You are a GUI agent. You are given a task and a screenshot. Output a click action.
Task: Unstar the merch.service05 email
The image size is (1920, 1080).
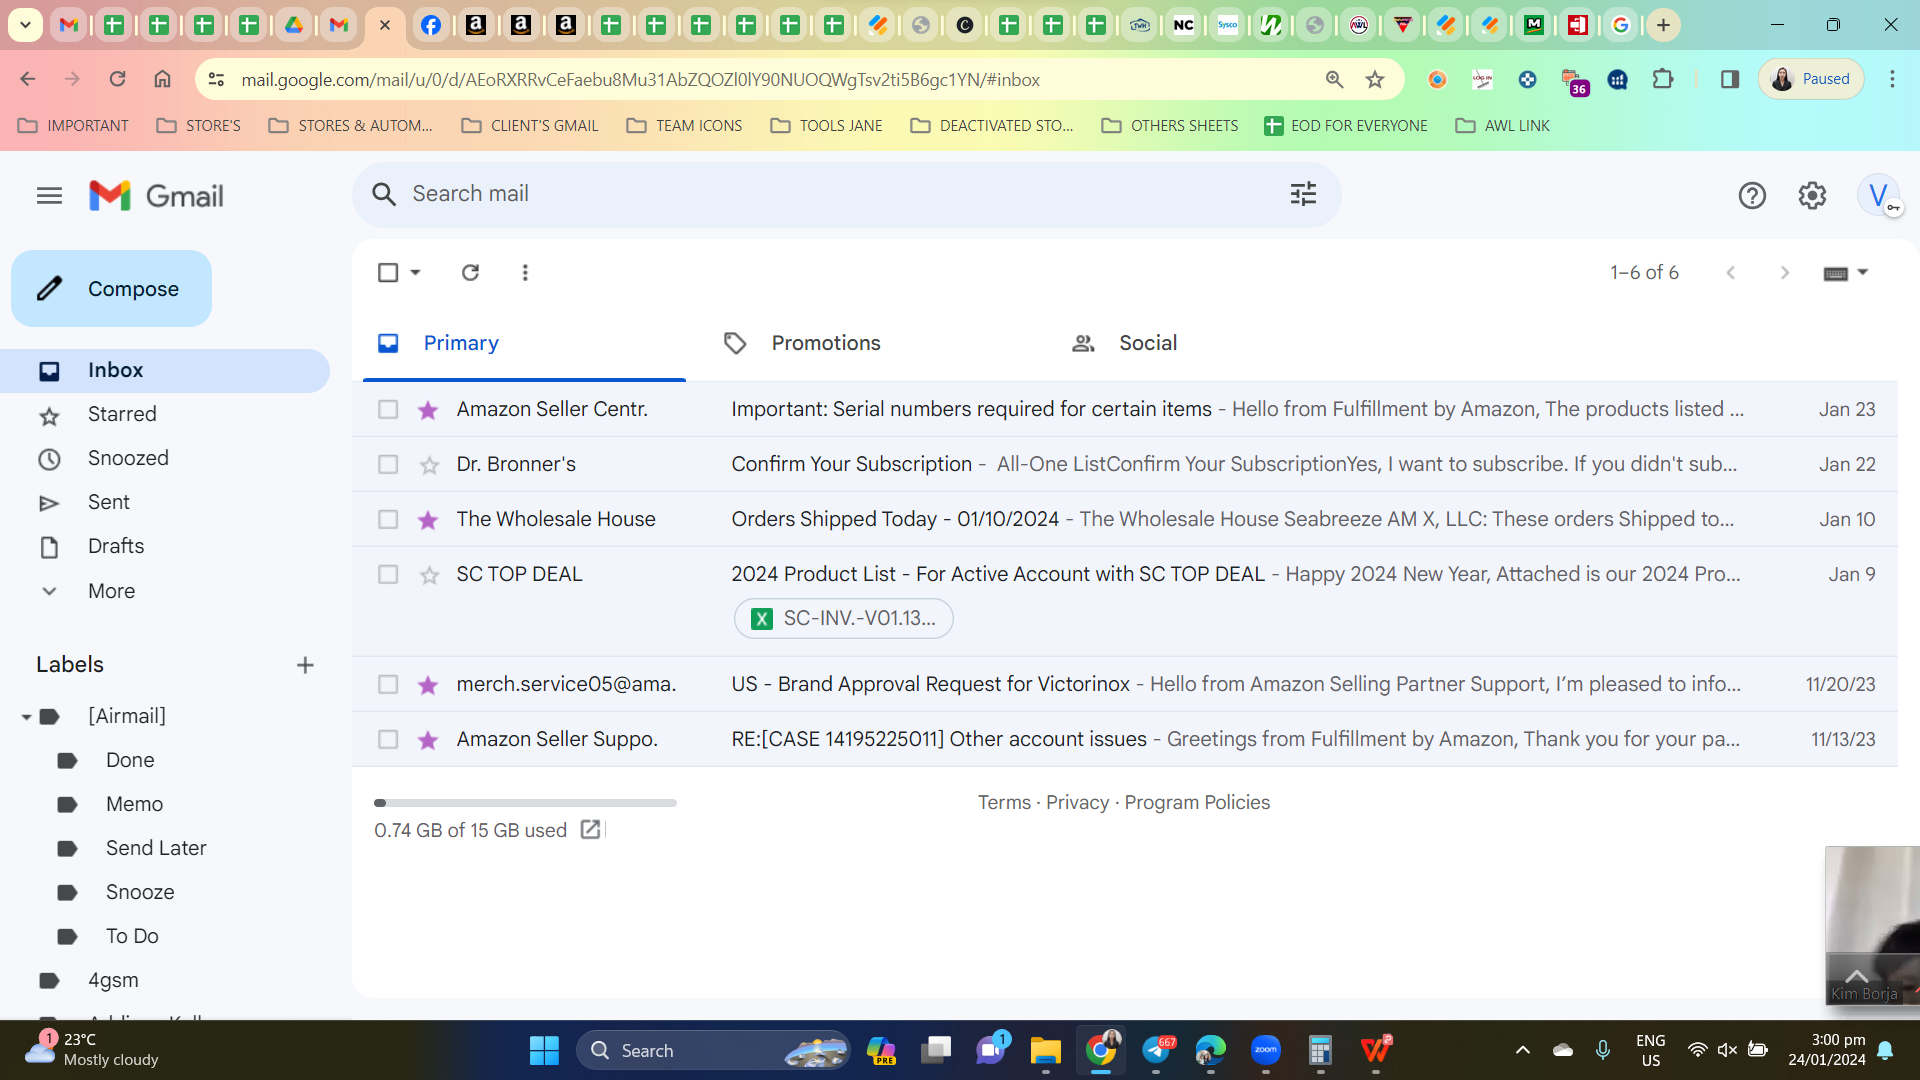coord(428,685)
